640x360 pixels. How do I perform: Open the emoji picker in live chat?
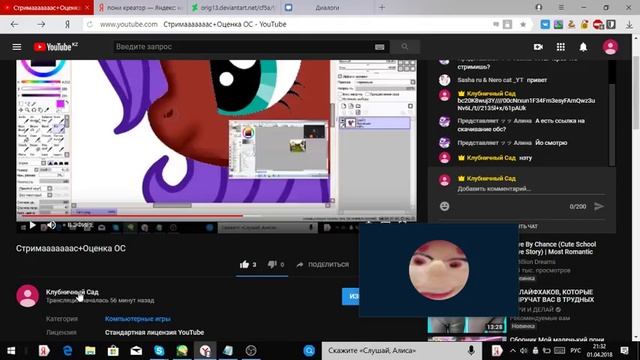coord(444,206)
